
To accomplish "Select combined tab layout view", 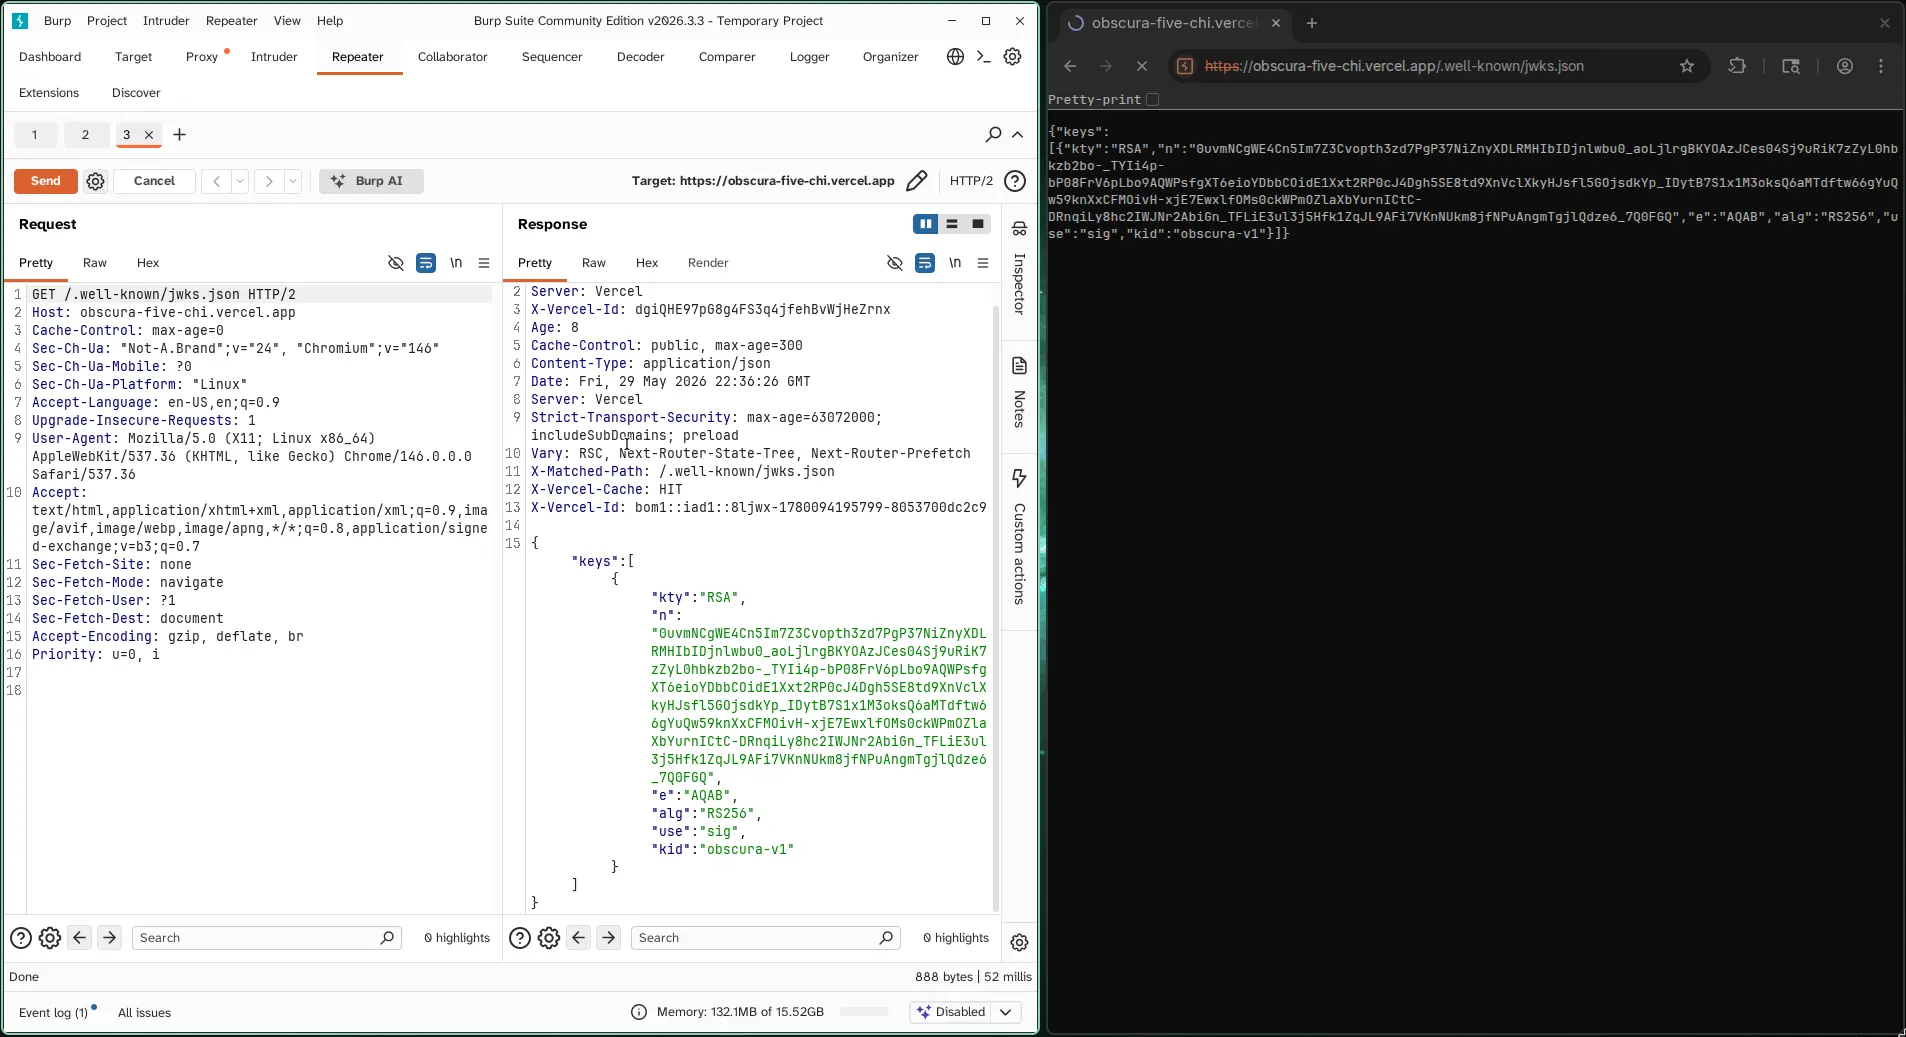I will click(x=978, y=224).
